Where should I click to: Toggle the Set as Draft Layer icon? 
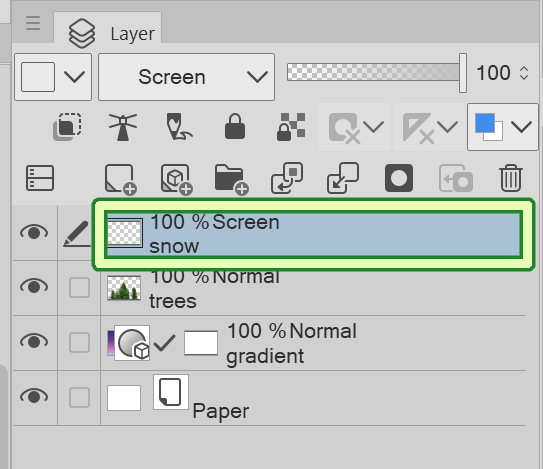(x=179, y=127)
